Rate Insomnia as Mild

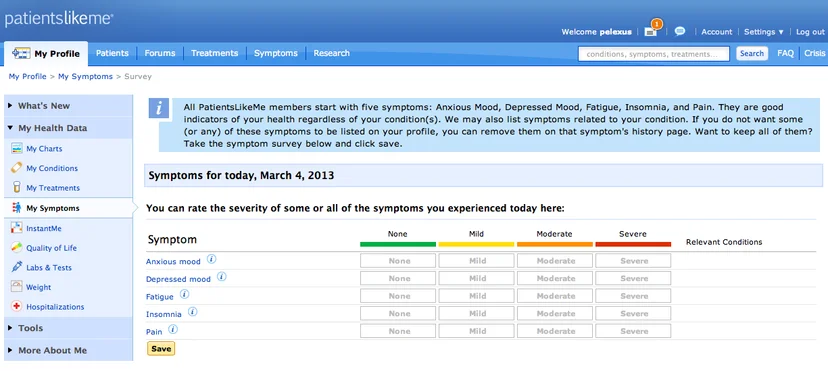(476, 313)
